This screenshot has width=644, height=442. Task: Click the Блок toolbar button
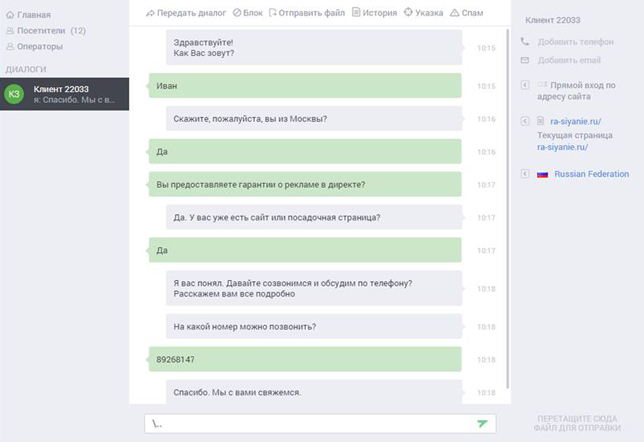pos(248,13)
